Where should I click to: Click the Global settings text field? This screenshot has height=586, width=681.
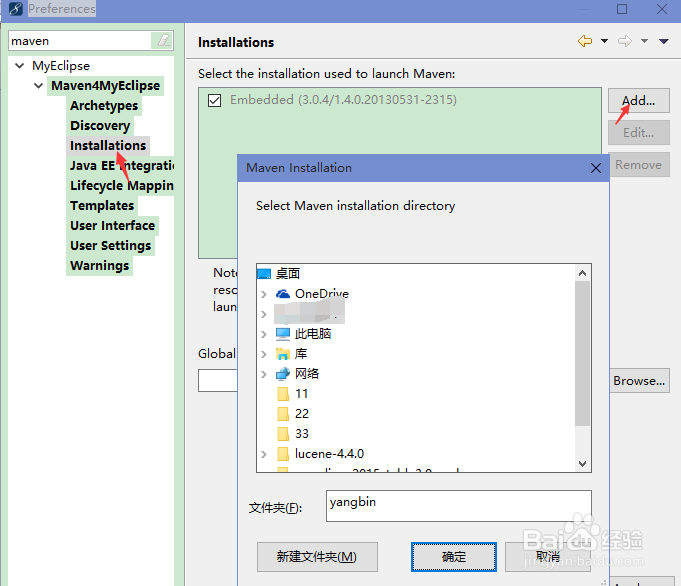[x=218, y=381]
